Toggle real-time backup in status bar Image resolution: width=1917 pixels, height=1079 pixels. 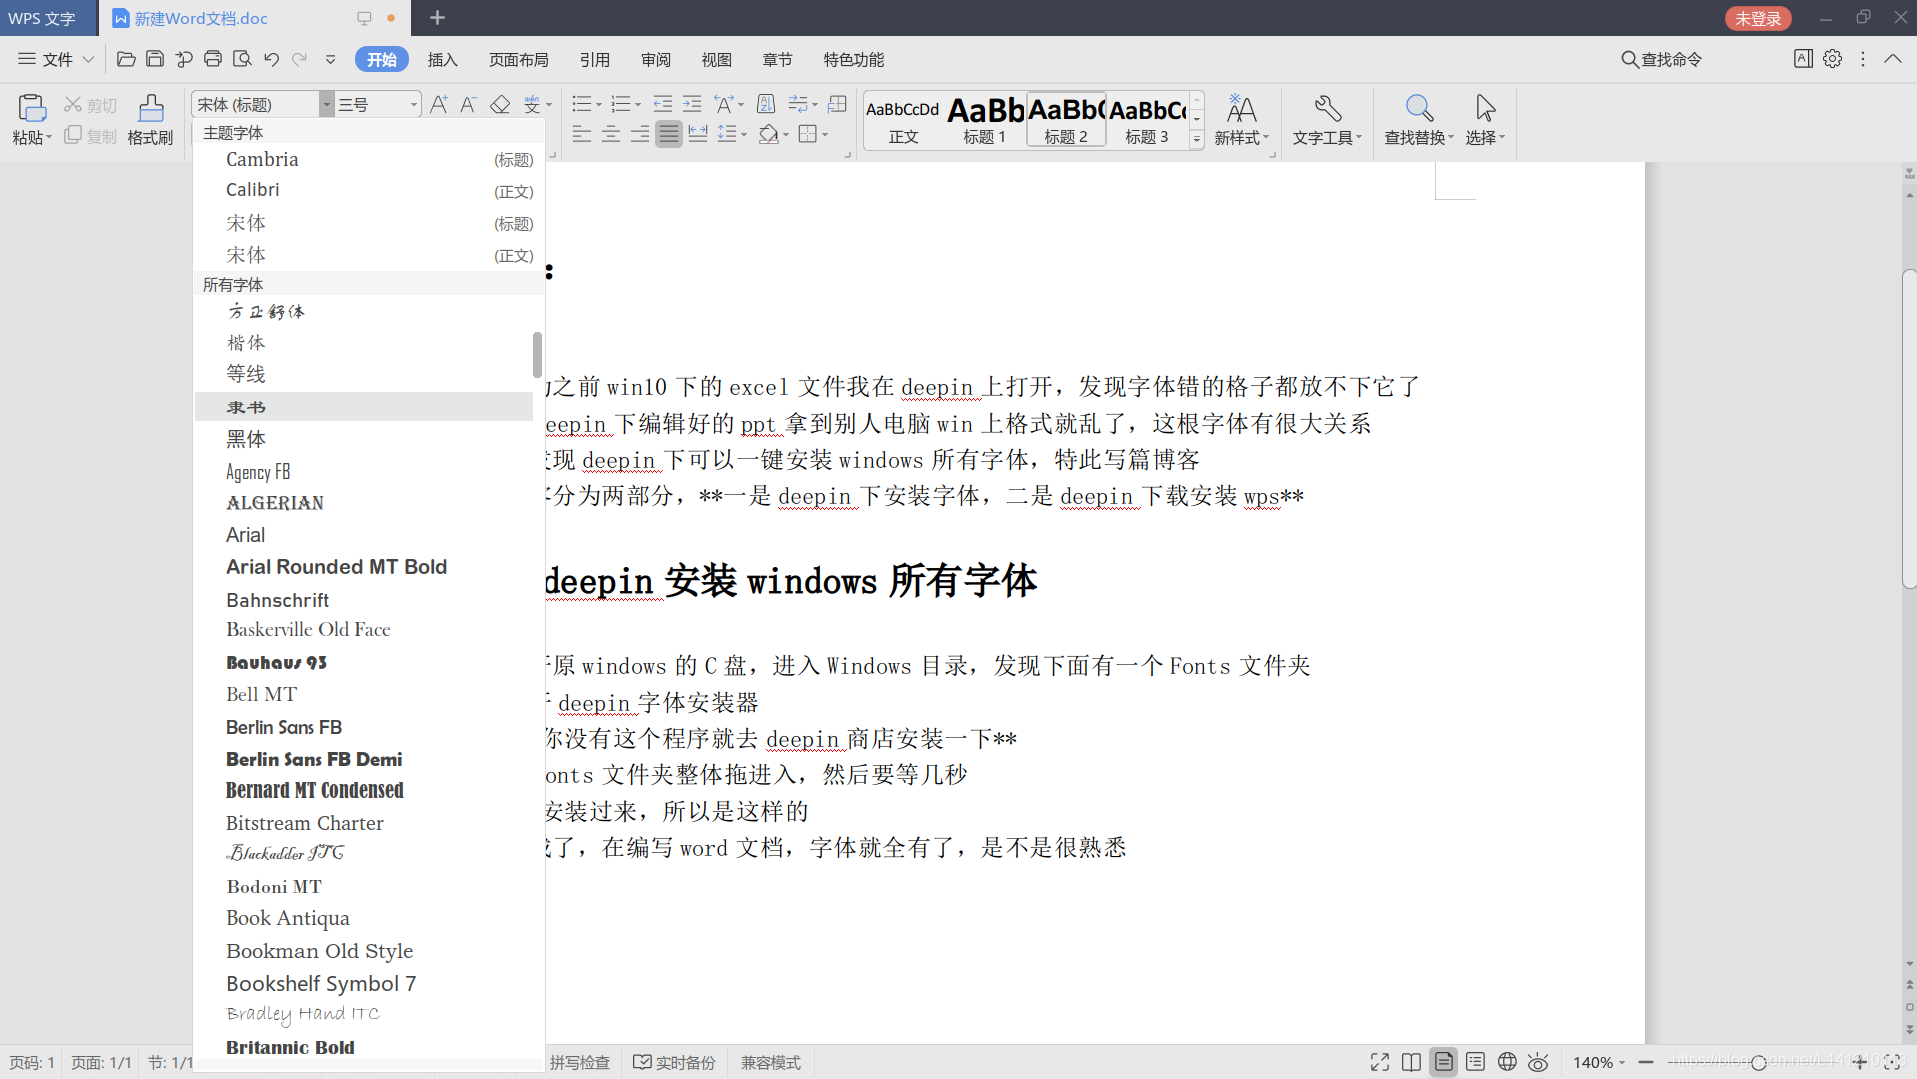675,1062
